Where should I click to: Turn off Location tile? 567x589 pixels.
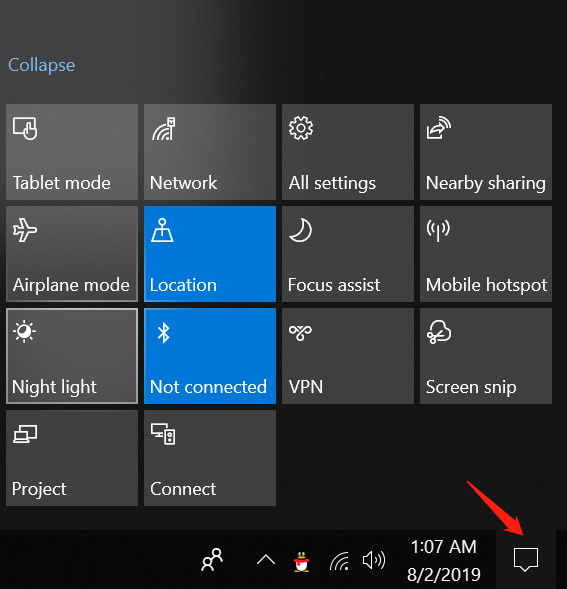pyautogui.click(x=210, y=254)
